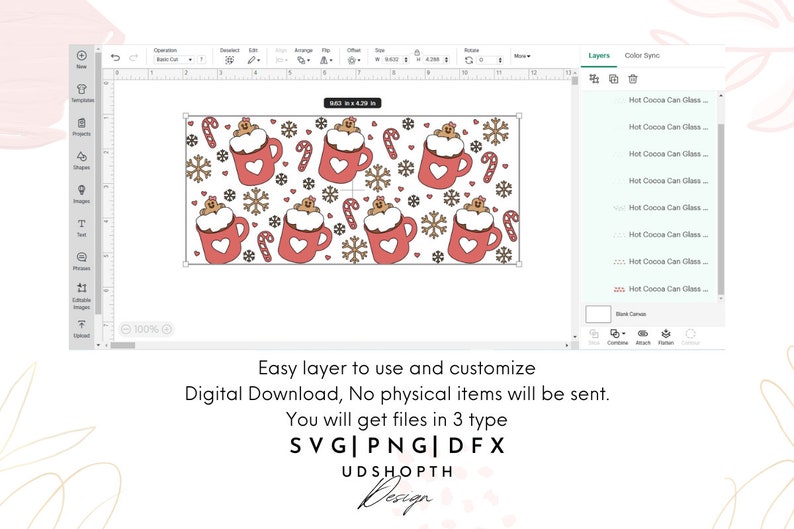Click the layers panel scroll-up arrow
The image size is (794, 529).
[x=721, y=95]
